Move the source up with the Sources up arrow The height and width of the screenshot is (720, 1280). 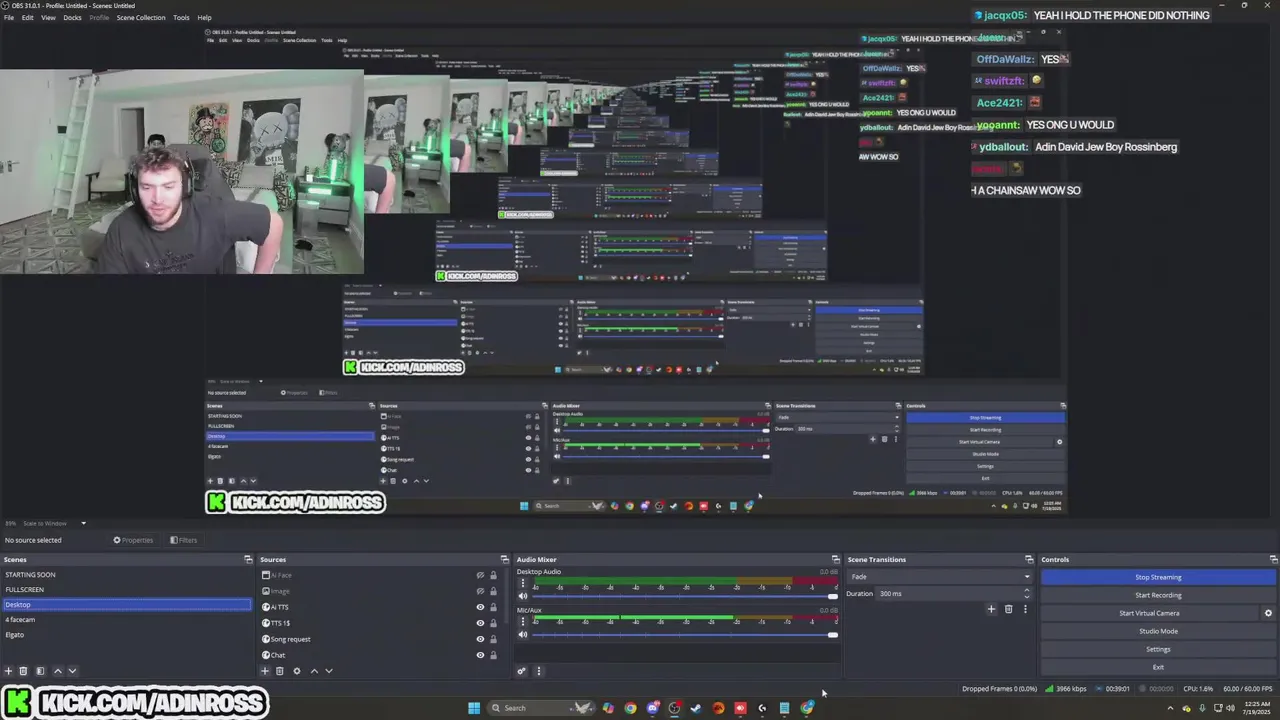point(314,671)
